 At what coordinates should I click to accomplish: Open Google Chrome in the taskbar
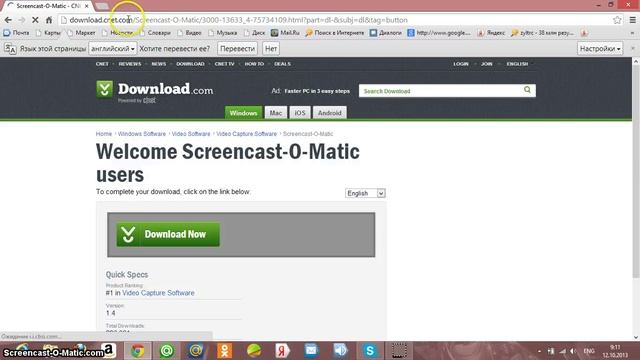(138, 351)
